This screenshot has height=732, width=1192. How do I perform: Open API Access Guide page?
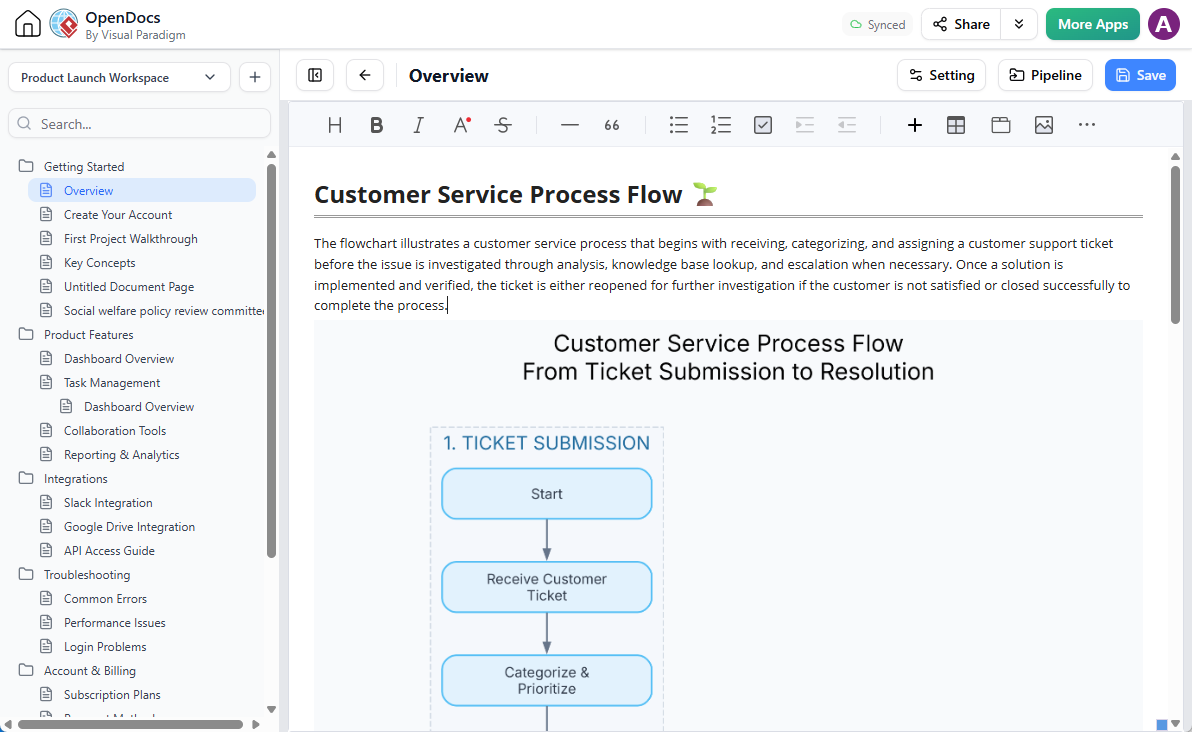coord(109,550)
